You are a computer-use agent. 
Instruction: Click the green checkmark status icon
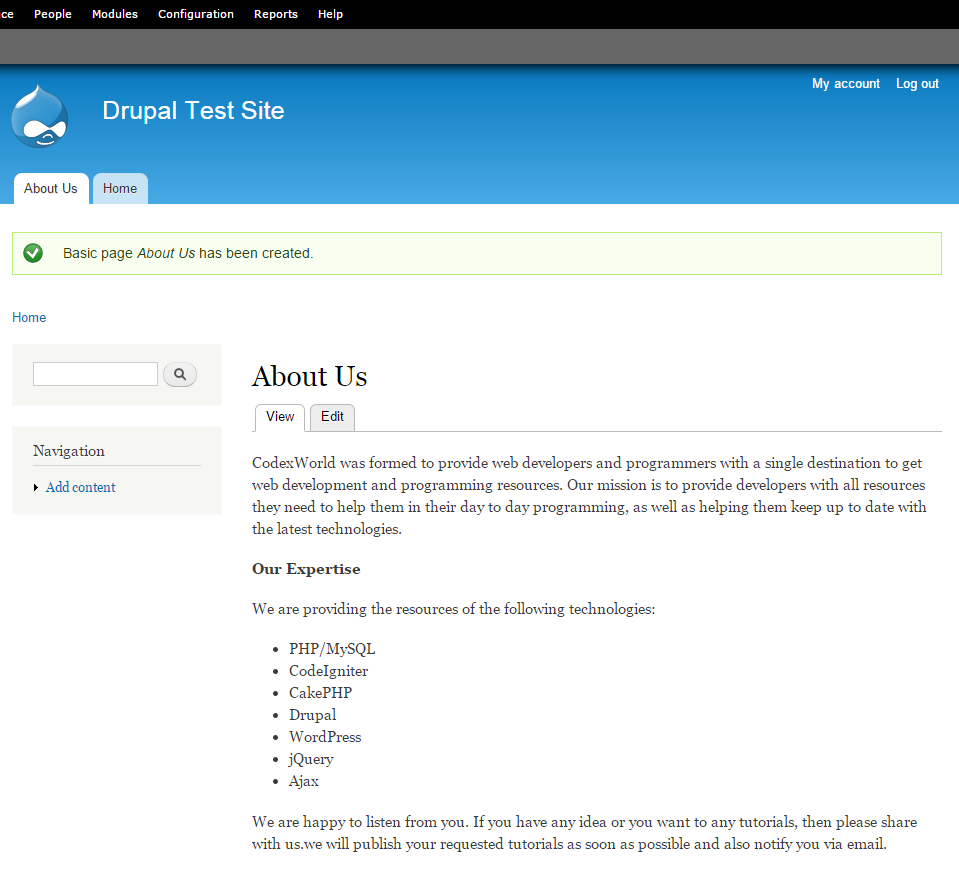(x=33, y=253)
